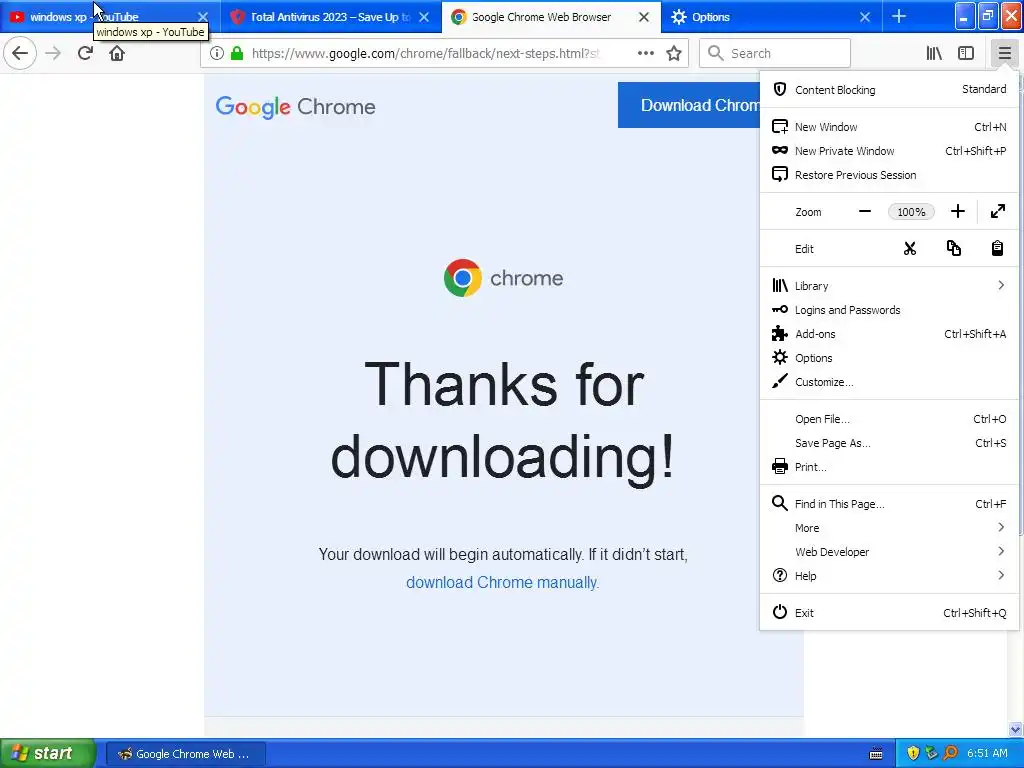
Task: Enter full screen from Zoom row
Action: [997, 211]
